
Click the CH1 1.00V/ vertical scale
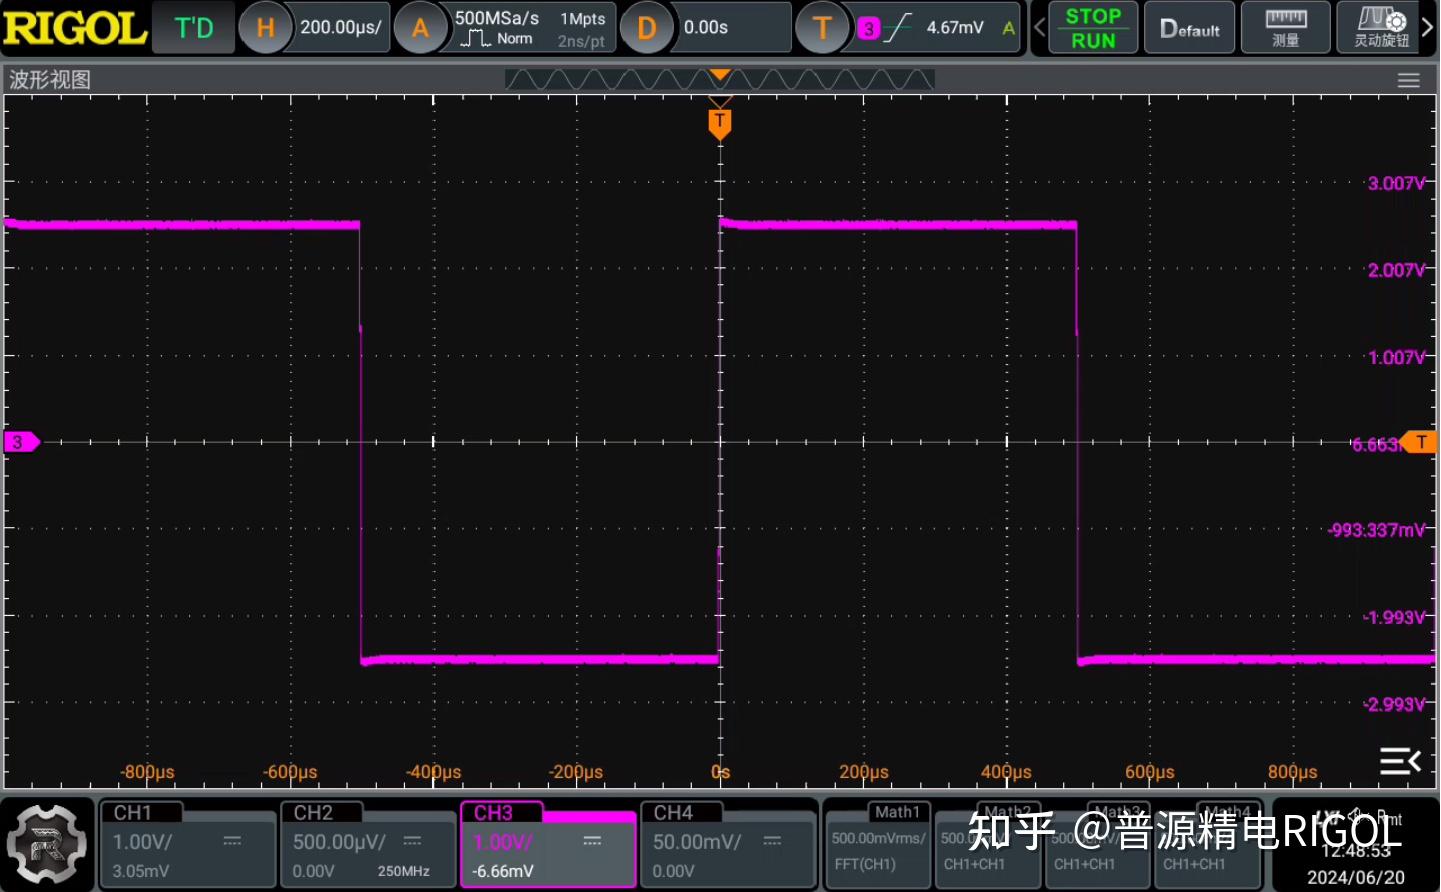tap(143, 842)
